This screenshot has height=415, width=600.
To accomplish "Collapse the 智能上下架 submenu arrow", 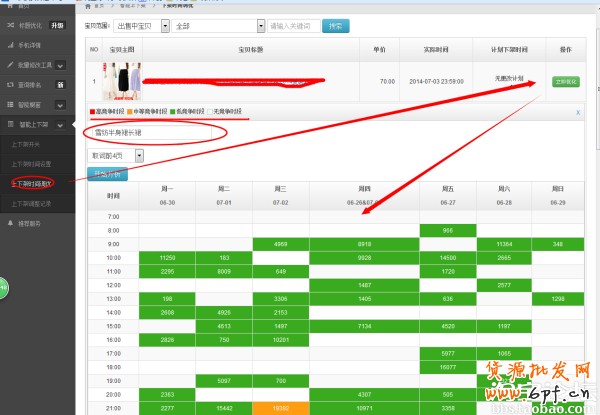I will [x=60, y=125].
